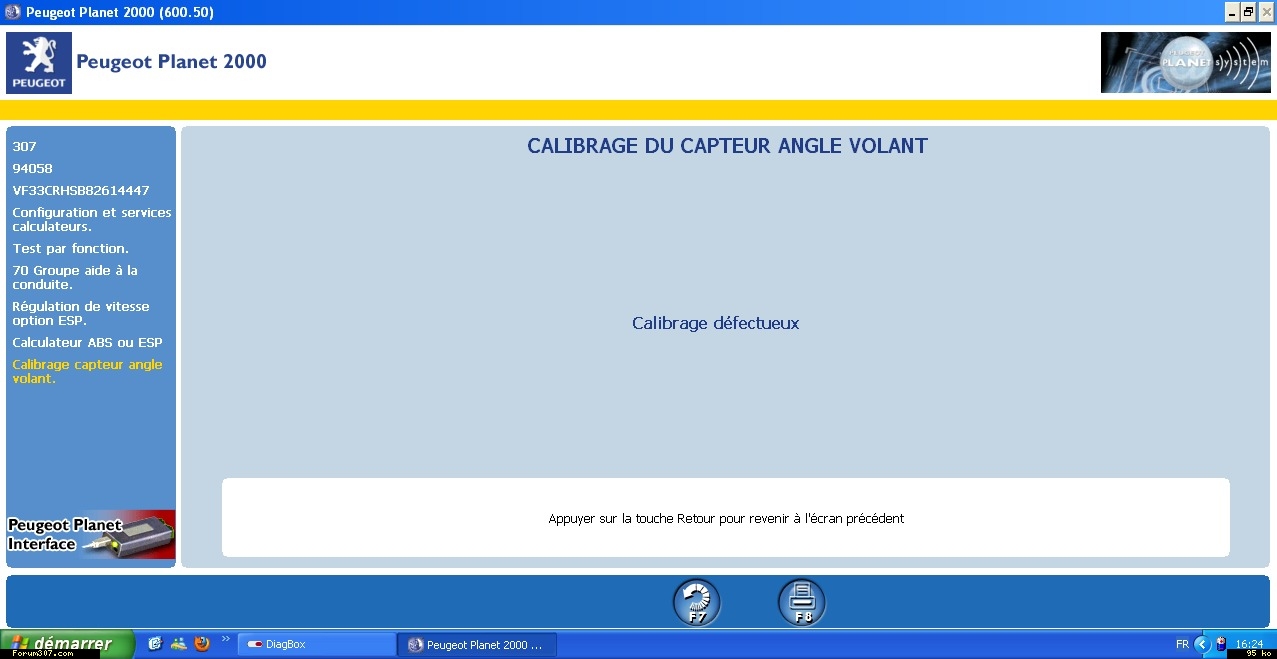
Task: Select Test par fonction in sidebar
Action: click(70, 248)
